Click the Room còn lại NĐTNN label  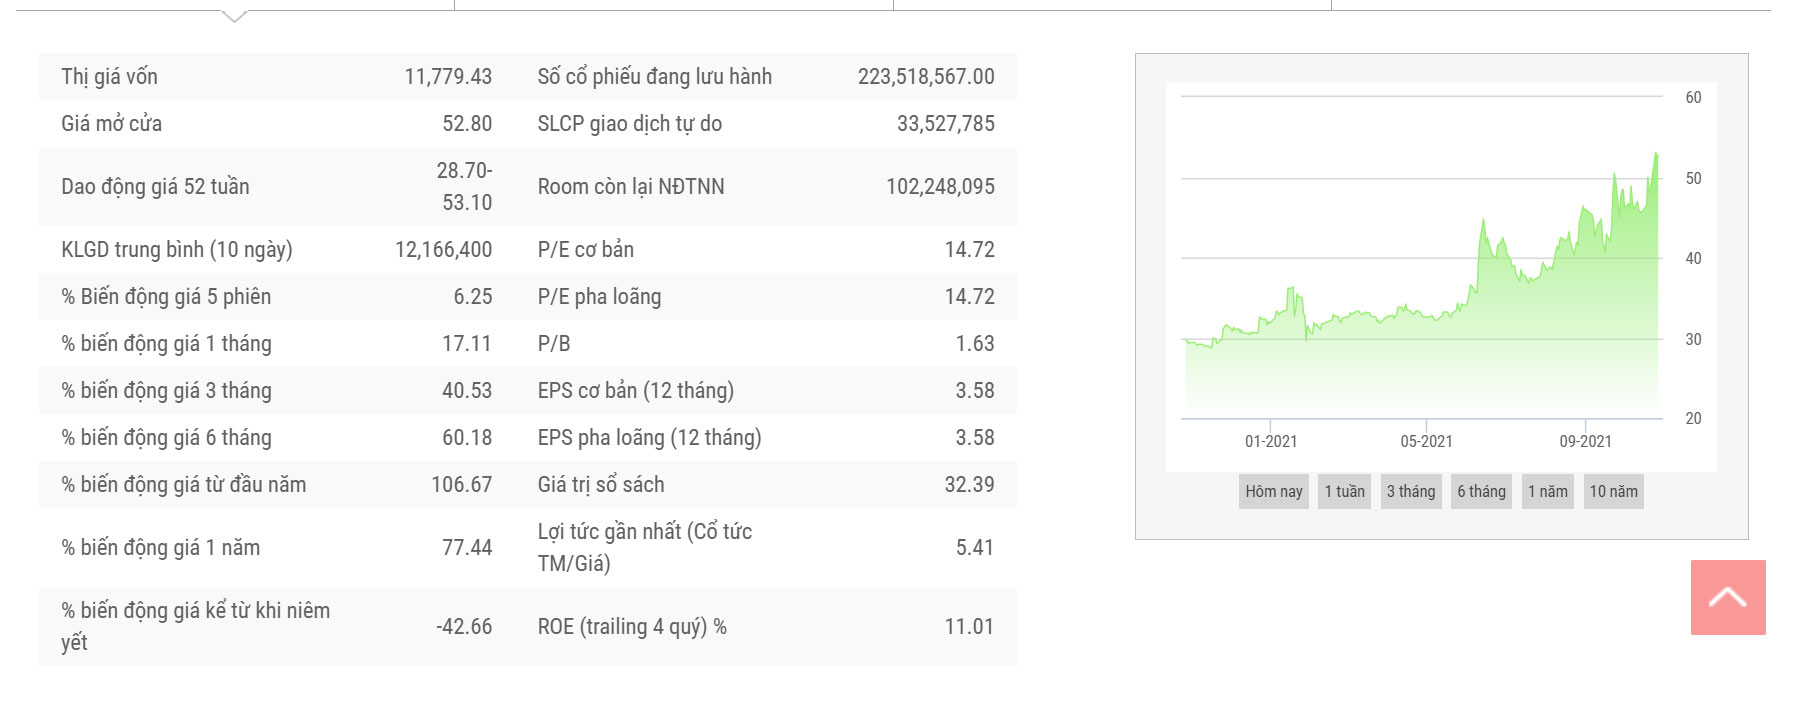coord(630,187)
